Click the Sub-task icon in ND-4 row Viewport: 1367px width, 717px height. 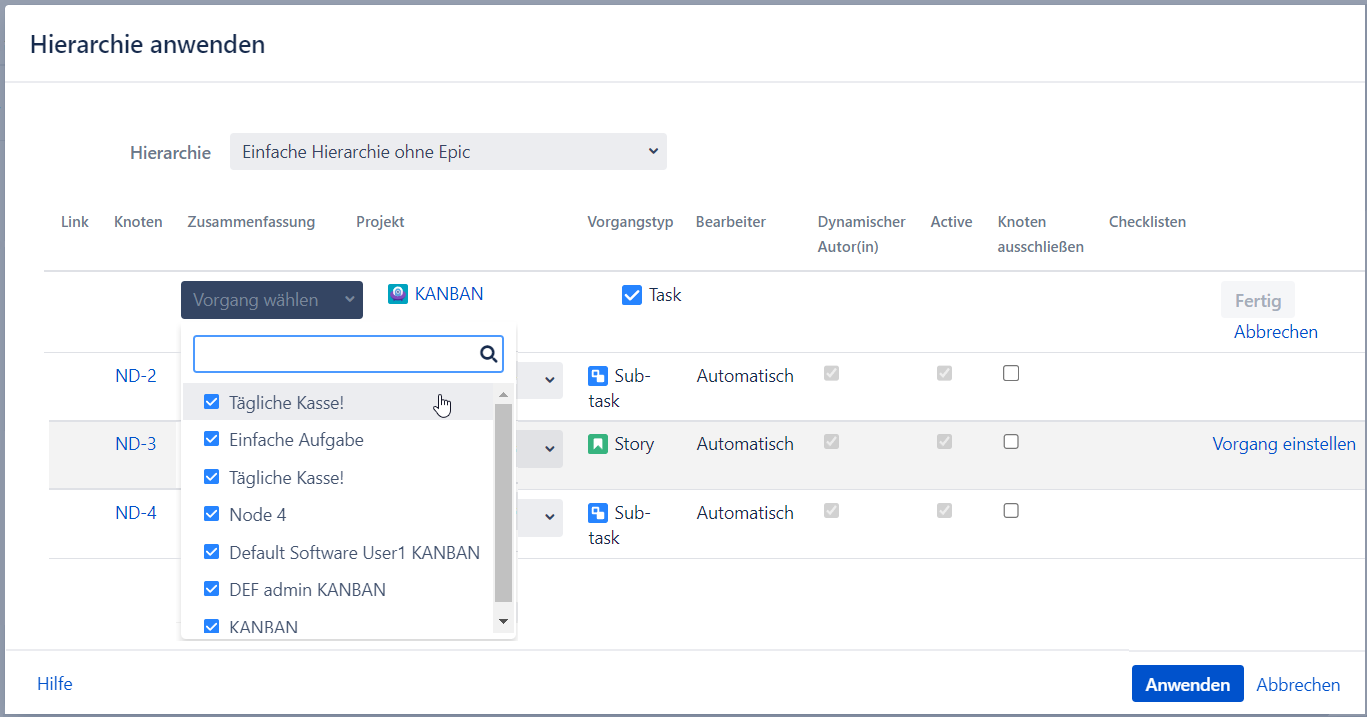point(598,514)
